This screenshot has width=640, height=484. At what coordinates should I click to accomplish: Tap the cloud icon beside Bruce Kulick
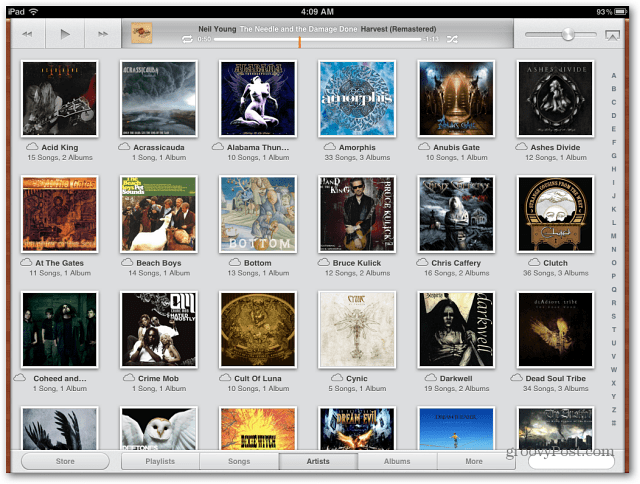point(324,262)
